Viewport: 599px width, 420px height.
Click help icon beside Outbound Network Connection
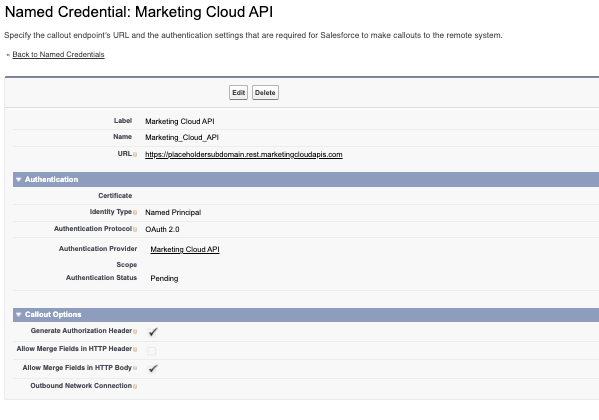pos(135,386)
